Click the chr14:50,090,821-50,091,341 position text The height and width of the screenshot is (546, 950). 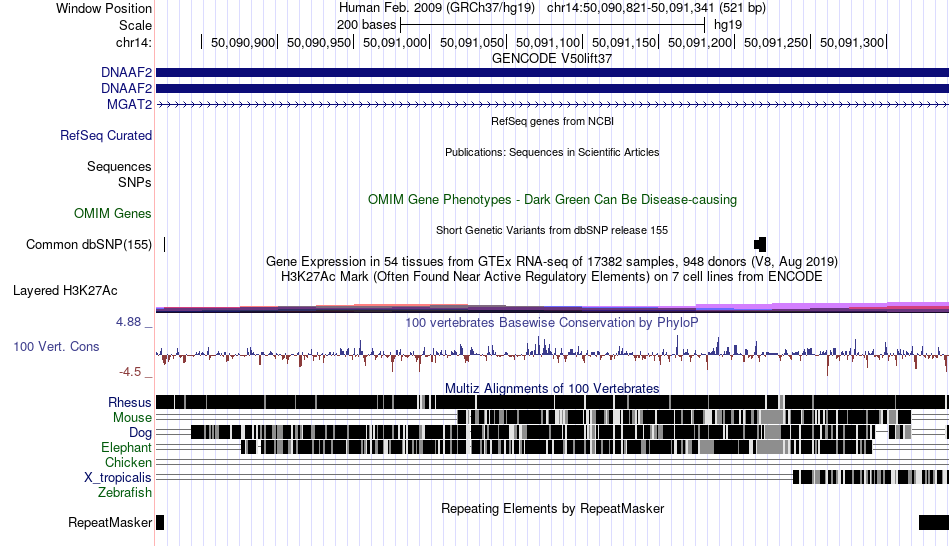656,8
